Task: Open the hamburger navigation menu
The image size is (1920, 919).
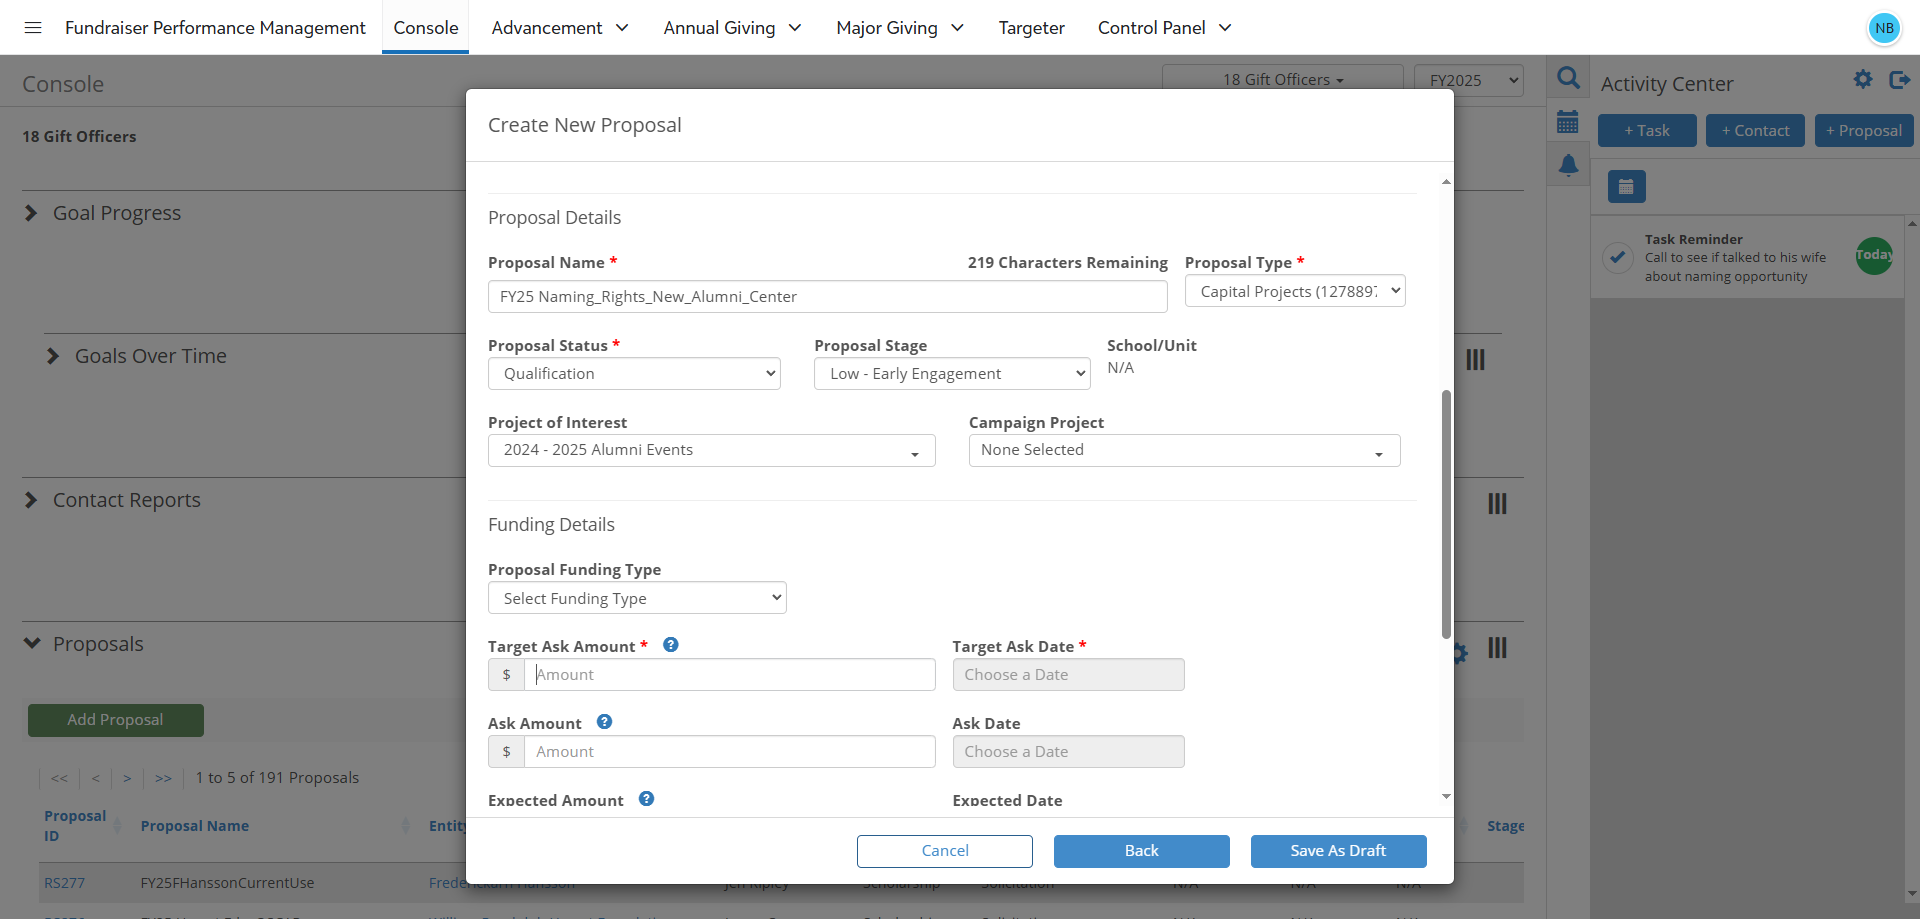Action: click(33, 27)
